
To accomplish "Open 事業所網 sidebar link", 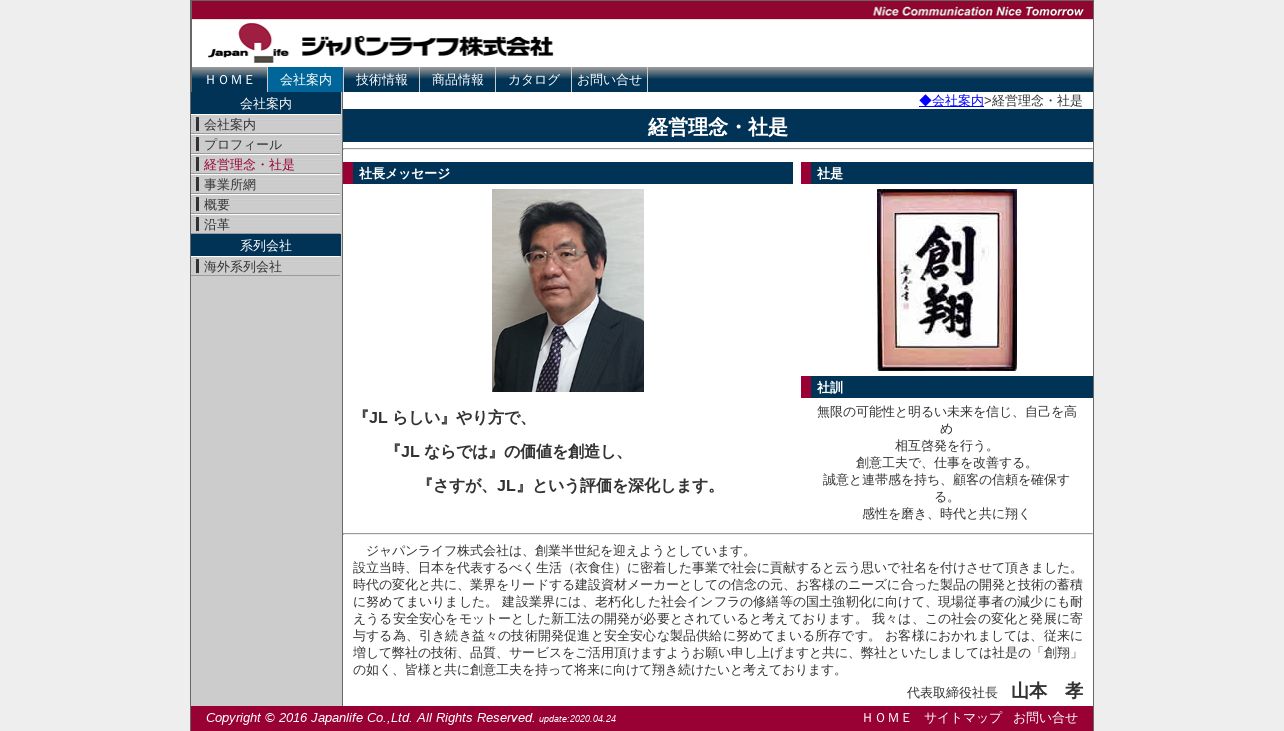I will (266, 185).
